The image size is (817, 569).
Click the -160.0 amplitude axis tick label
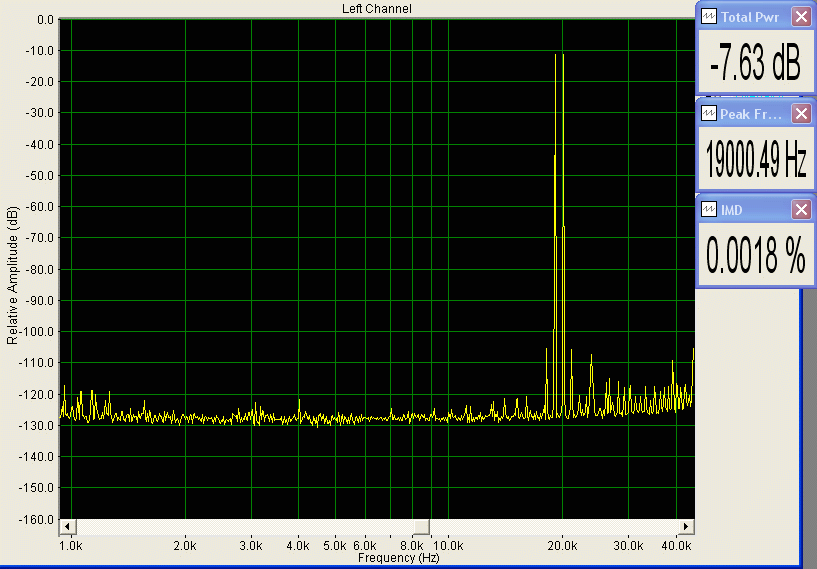click(x=36, y=519)
